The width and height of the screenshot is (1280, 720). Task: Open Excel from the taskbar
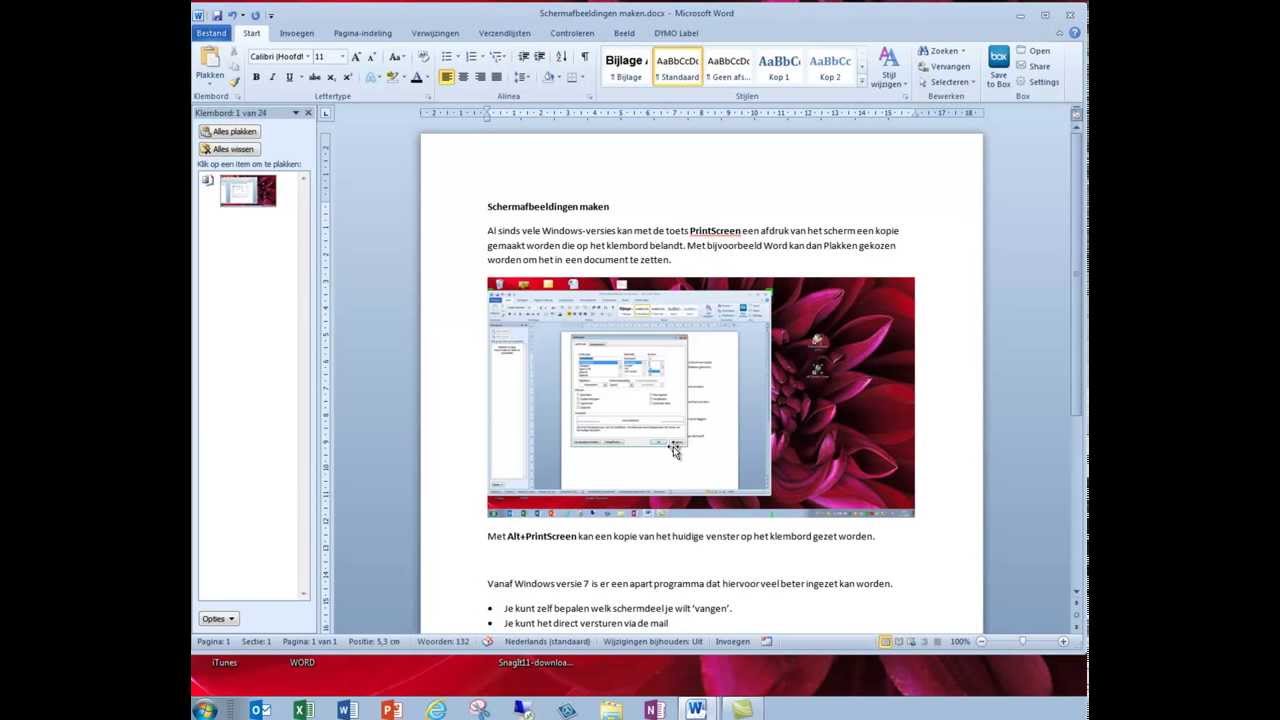tap(303, 709)
